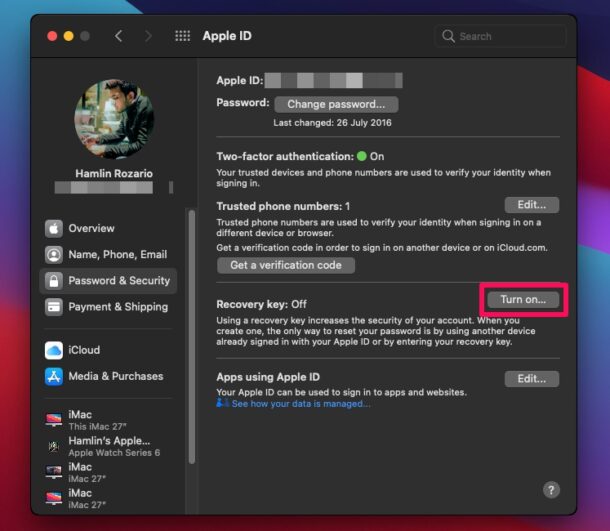Viewport: 610px width, 531px height.
Task: Click the 'Hamlin Rozario' name text
Action: coord(114,173)
